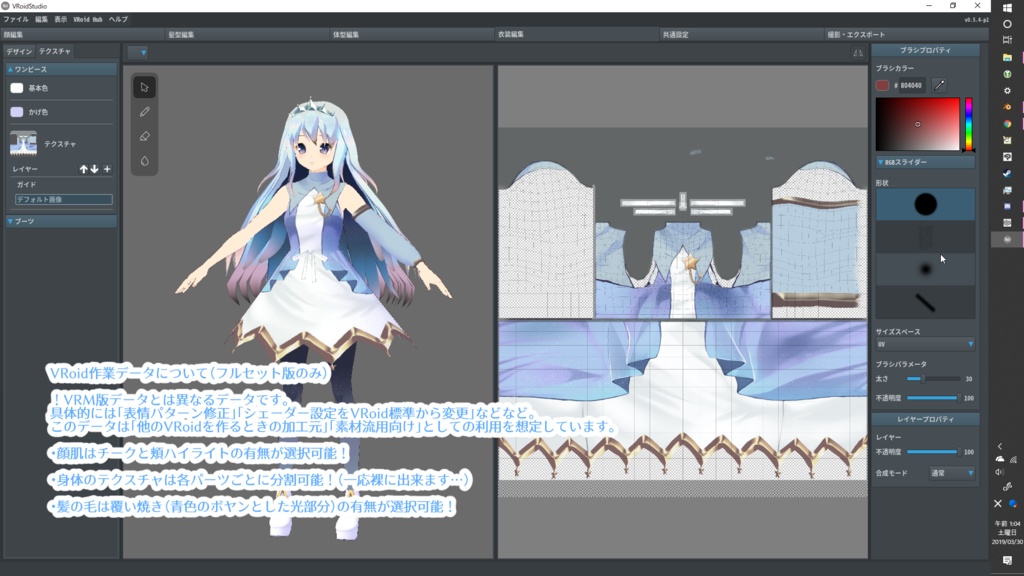Move the texture layer up with the arrow
Image resolution: width=1024 pixels, height=576 pixels.
(x=83, y=169)
